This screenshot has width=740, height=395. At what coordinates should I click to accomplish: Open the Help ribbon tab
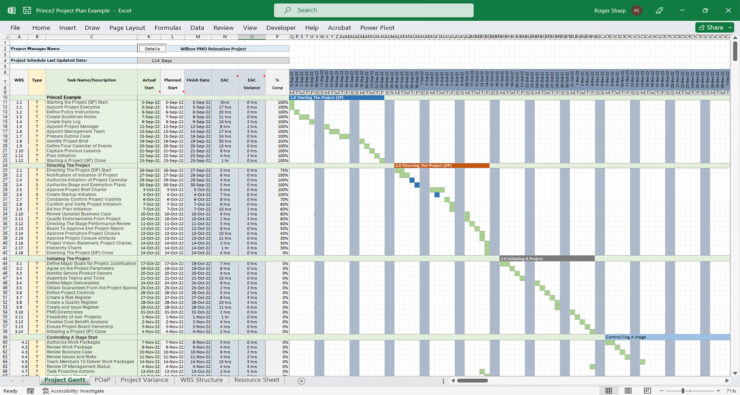click(x=311, y=28)
